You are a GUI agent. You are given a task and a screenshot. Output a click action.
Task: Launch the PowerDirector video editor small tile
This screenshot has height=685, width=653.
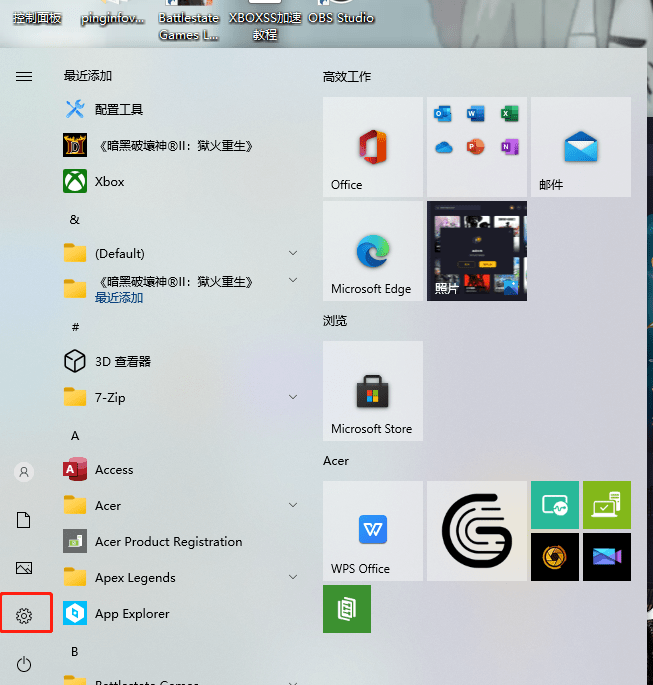click(606, 557)
